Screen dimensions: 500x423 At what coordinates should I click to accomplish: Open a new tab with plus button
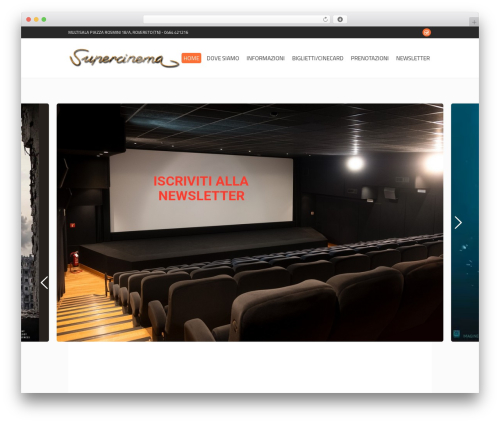474,22
